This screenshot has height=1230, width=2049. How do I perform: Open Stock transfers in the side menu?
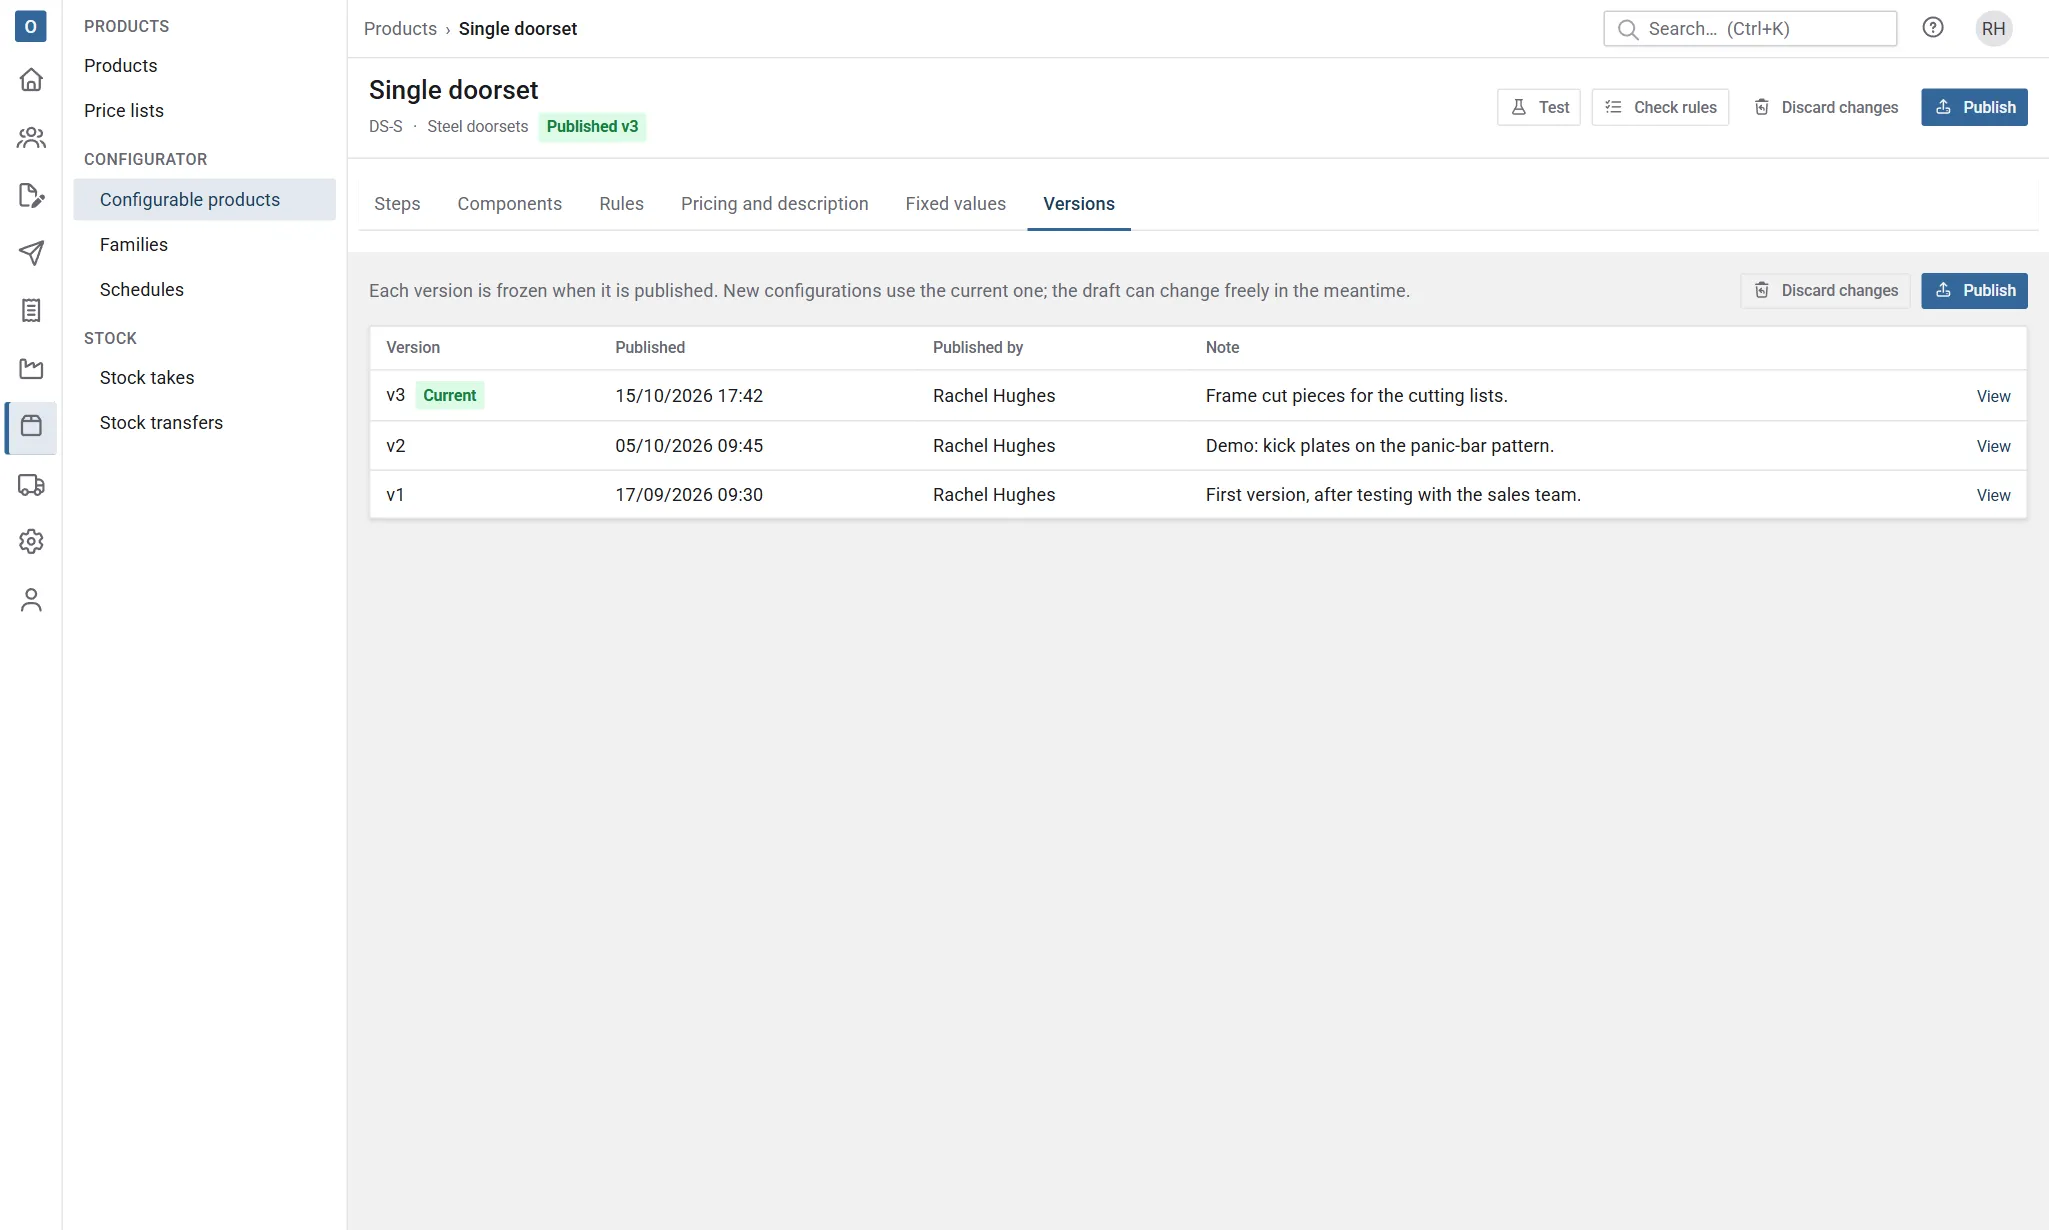(x=204, y=423)
